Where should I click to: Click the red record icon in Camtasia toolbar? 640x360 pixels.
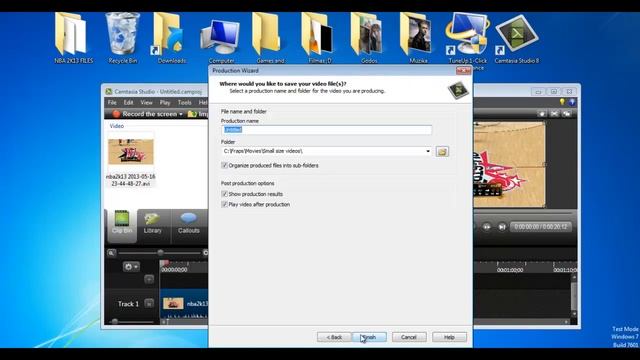[x=116, y=114]
